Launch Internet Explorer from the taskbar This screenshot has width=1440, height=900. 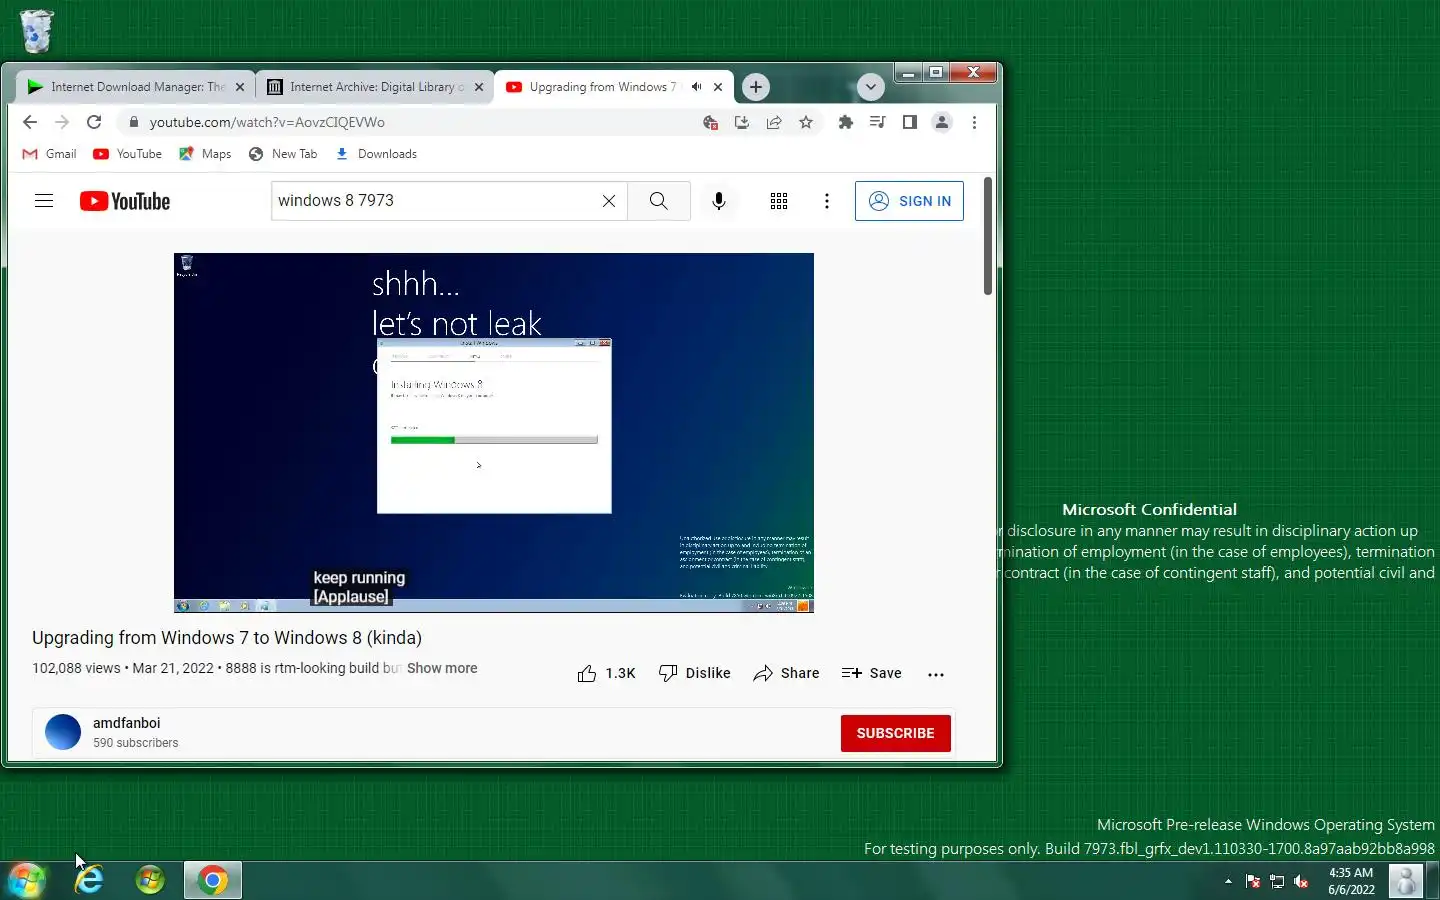(89, 880)
